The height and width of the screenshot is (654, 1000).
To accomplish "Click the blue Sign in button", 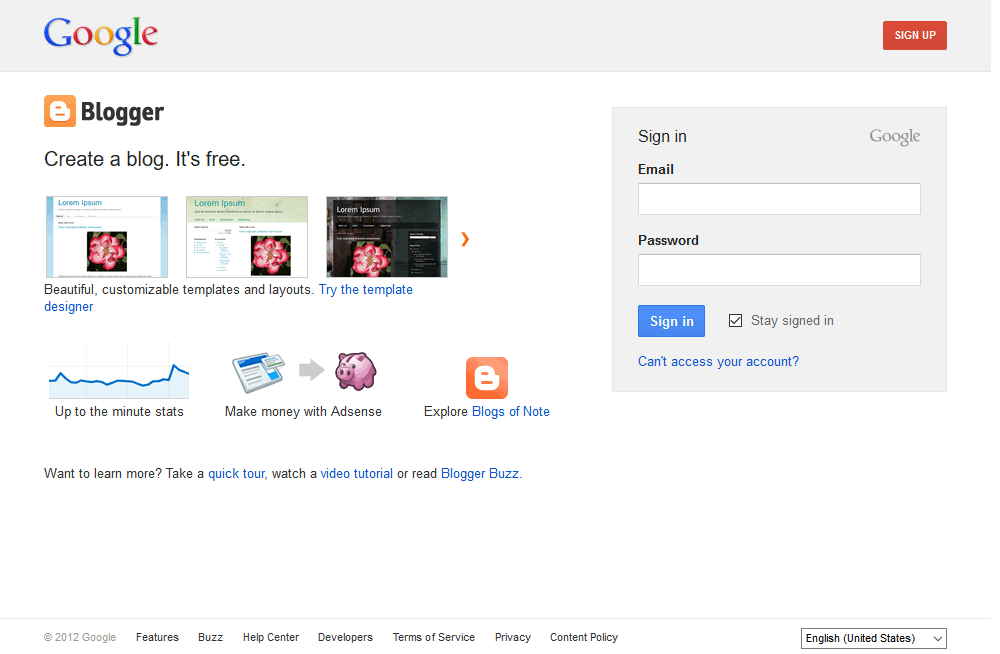I will (x=672, y=321).
